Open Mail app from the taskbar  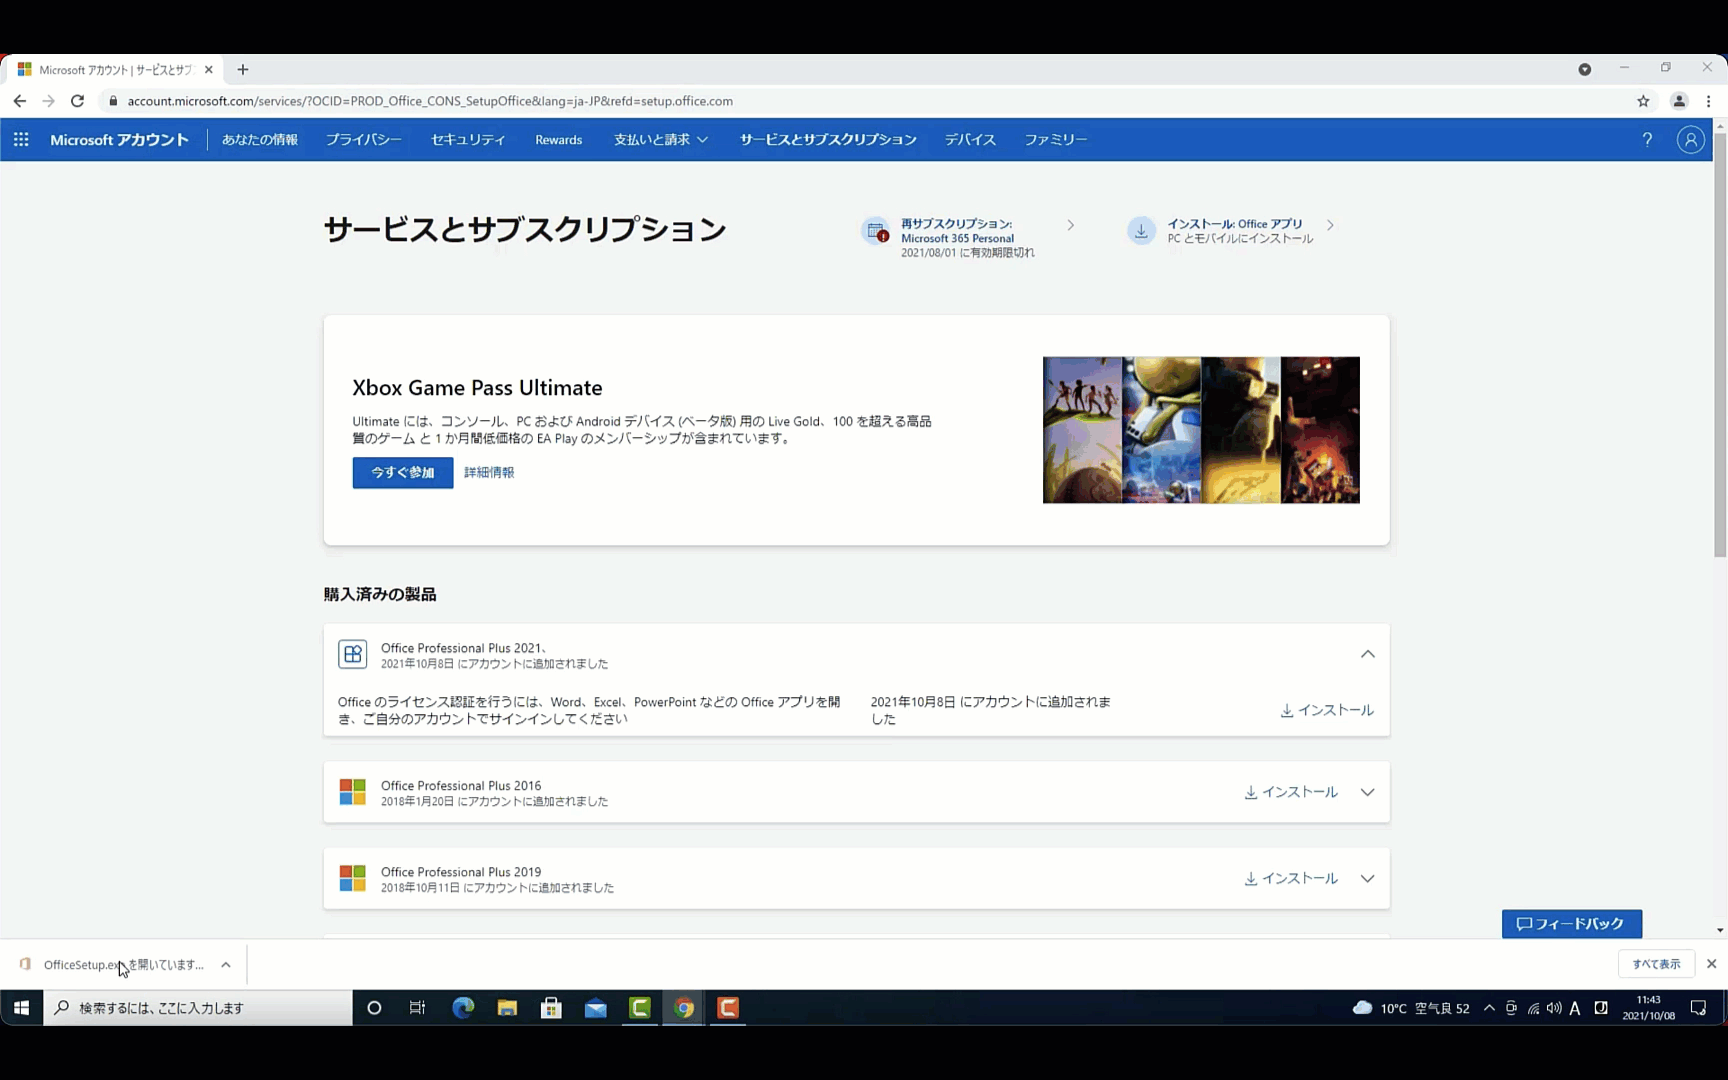[596, 1008]
